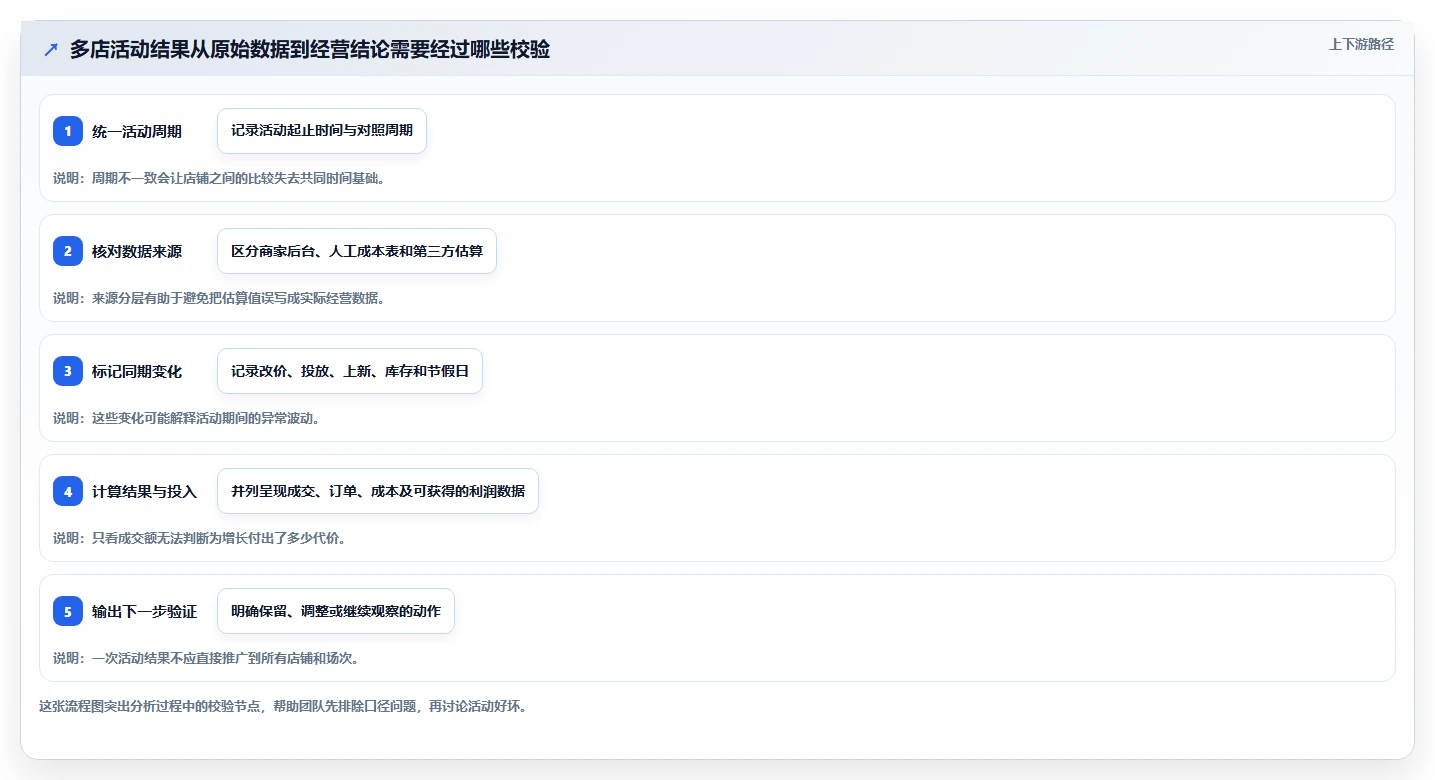The width and height of the screenshot is (1435, 780).
Task: Click the 并列呈现成交、订单、成本及可获得的利润数据 chip
Action: pos(378,491)
